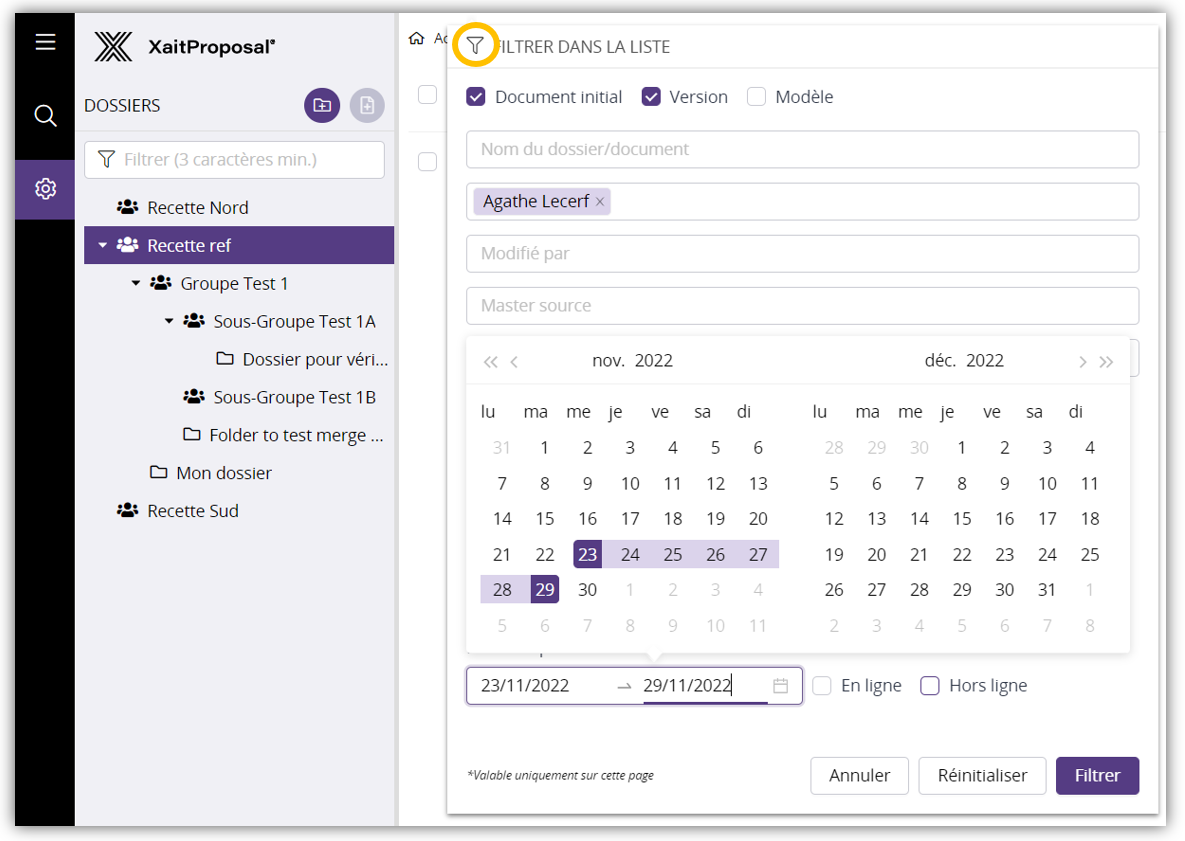This screenshot has height=841, width=1185.
Task: Tick the Hors ligne checkbox
Action: click(x=930, y=686)
